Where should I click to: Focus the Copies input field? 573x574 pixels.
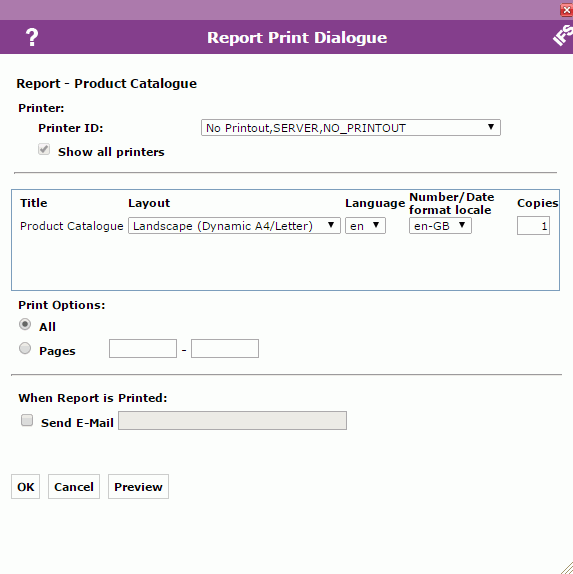pos(533,226)
